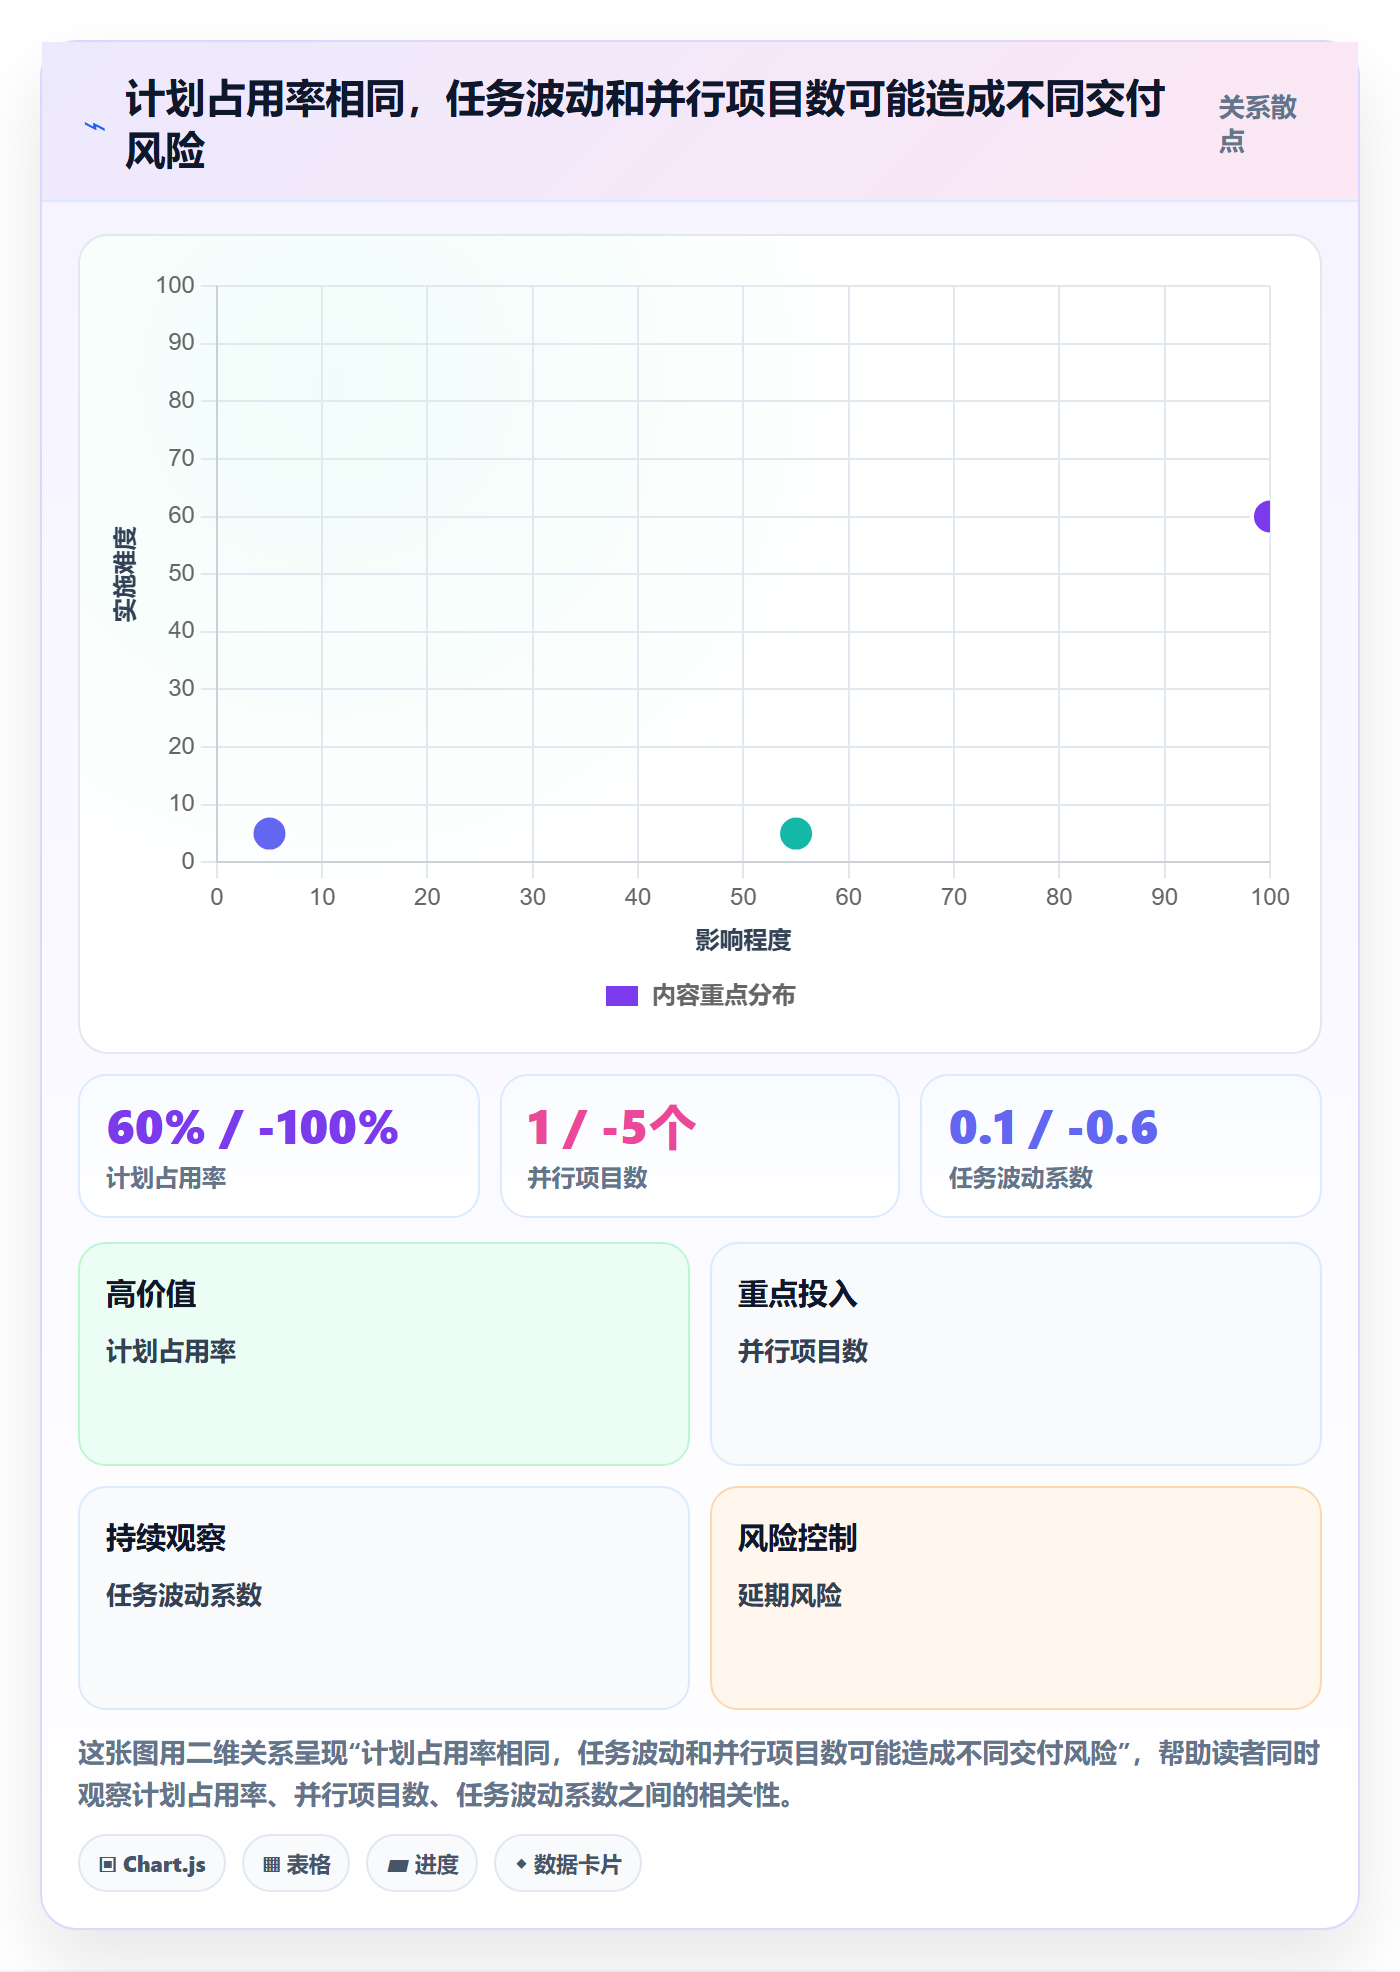Click the description paragraph starting 这张图用二维关系
Viewport: 1400px width, 1972px height.
[699, 1773]
